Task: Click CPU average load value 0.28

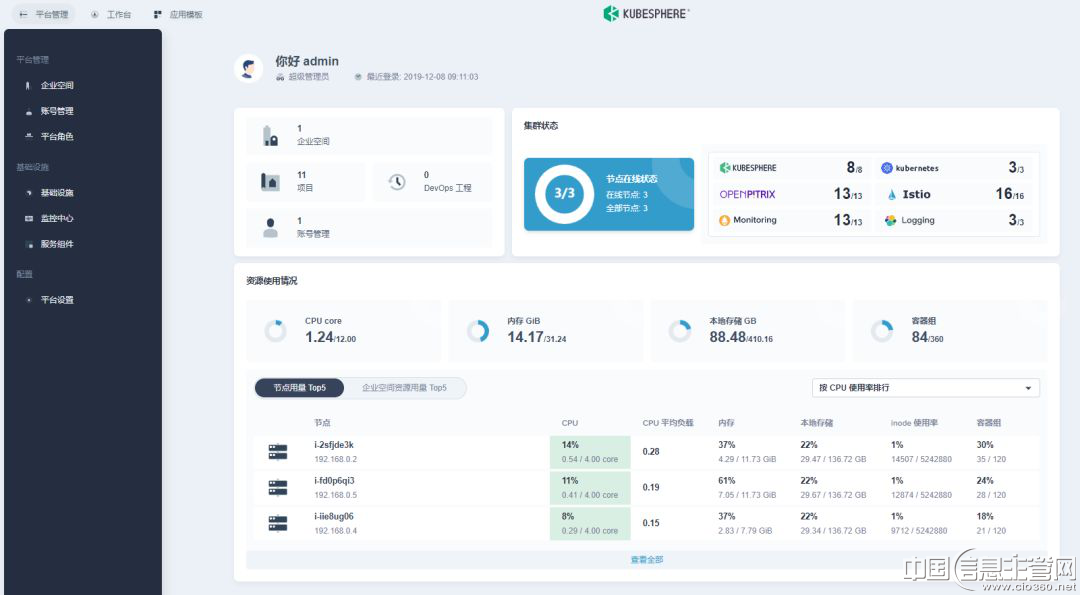Action: click(x=651, y=452)
